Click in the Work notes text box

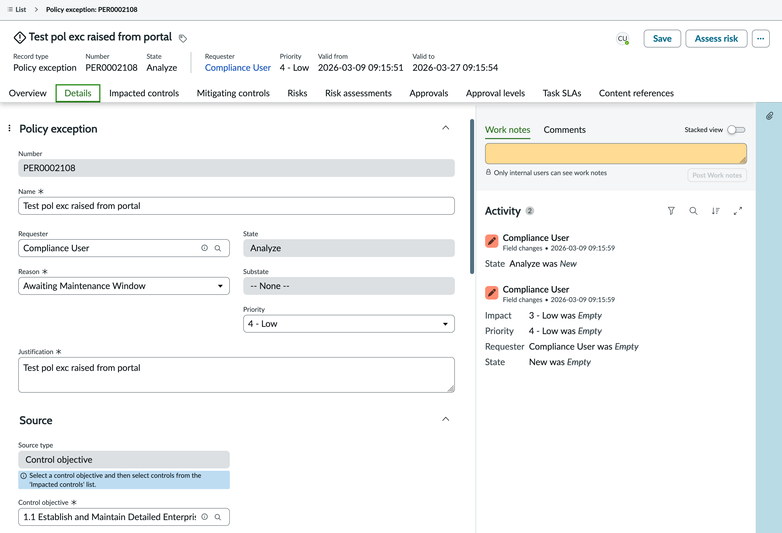[x=615, y=153]
